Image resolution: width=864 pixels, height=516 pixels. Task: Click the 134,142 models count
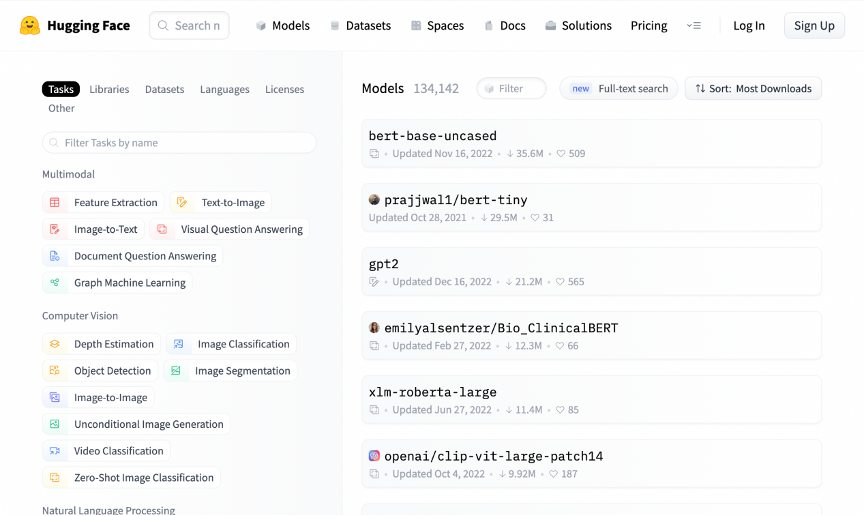point(436,89)
